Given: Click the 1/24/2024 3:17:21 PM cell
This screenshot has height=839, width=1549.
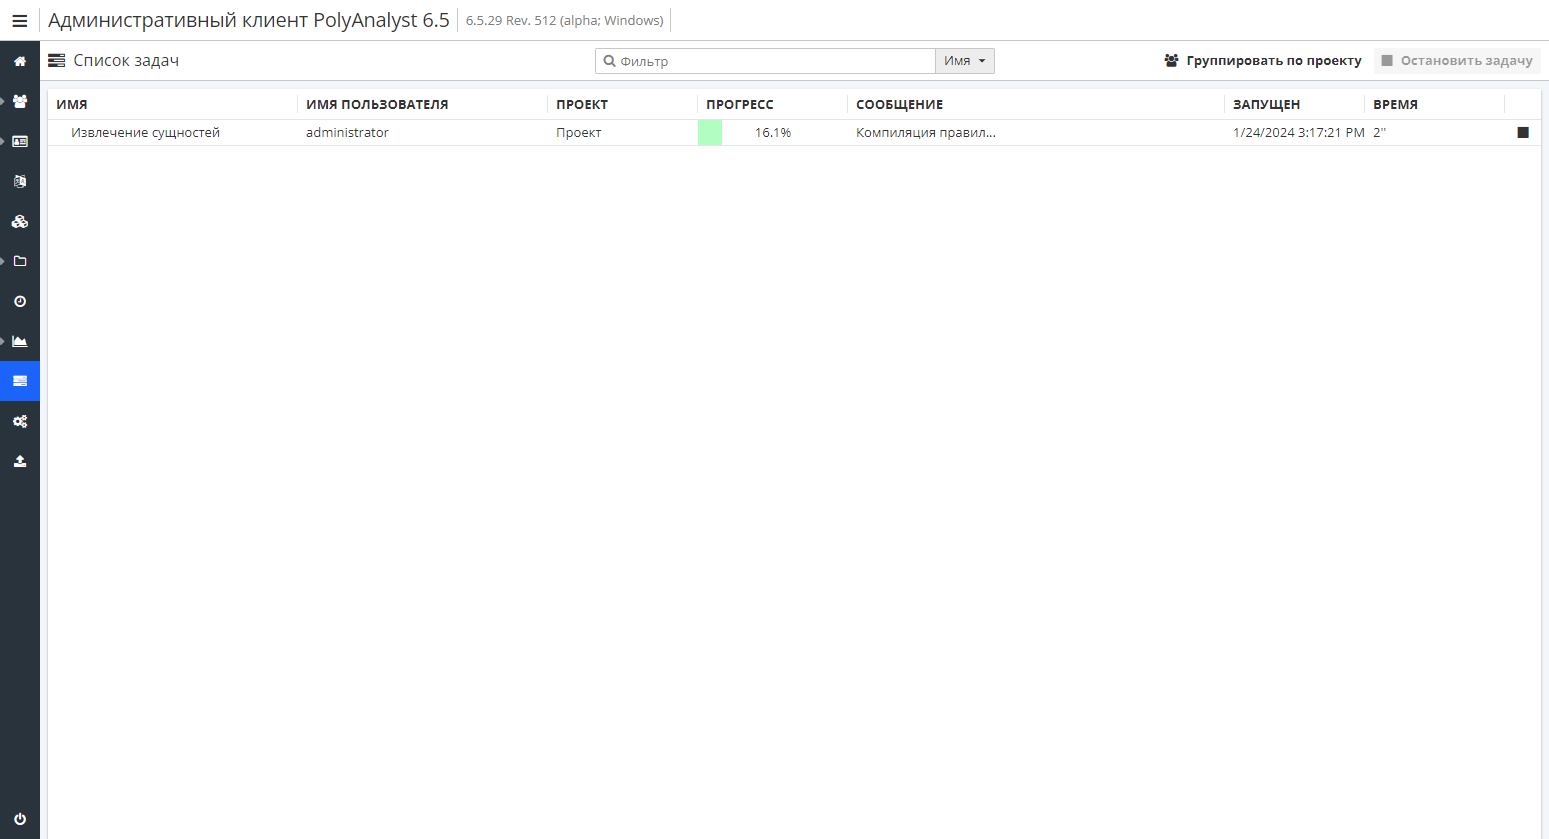Looking at the screenshot, I should tap(1298, 132).
